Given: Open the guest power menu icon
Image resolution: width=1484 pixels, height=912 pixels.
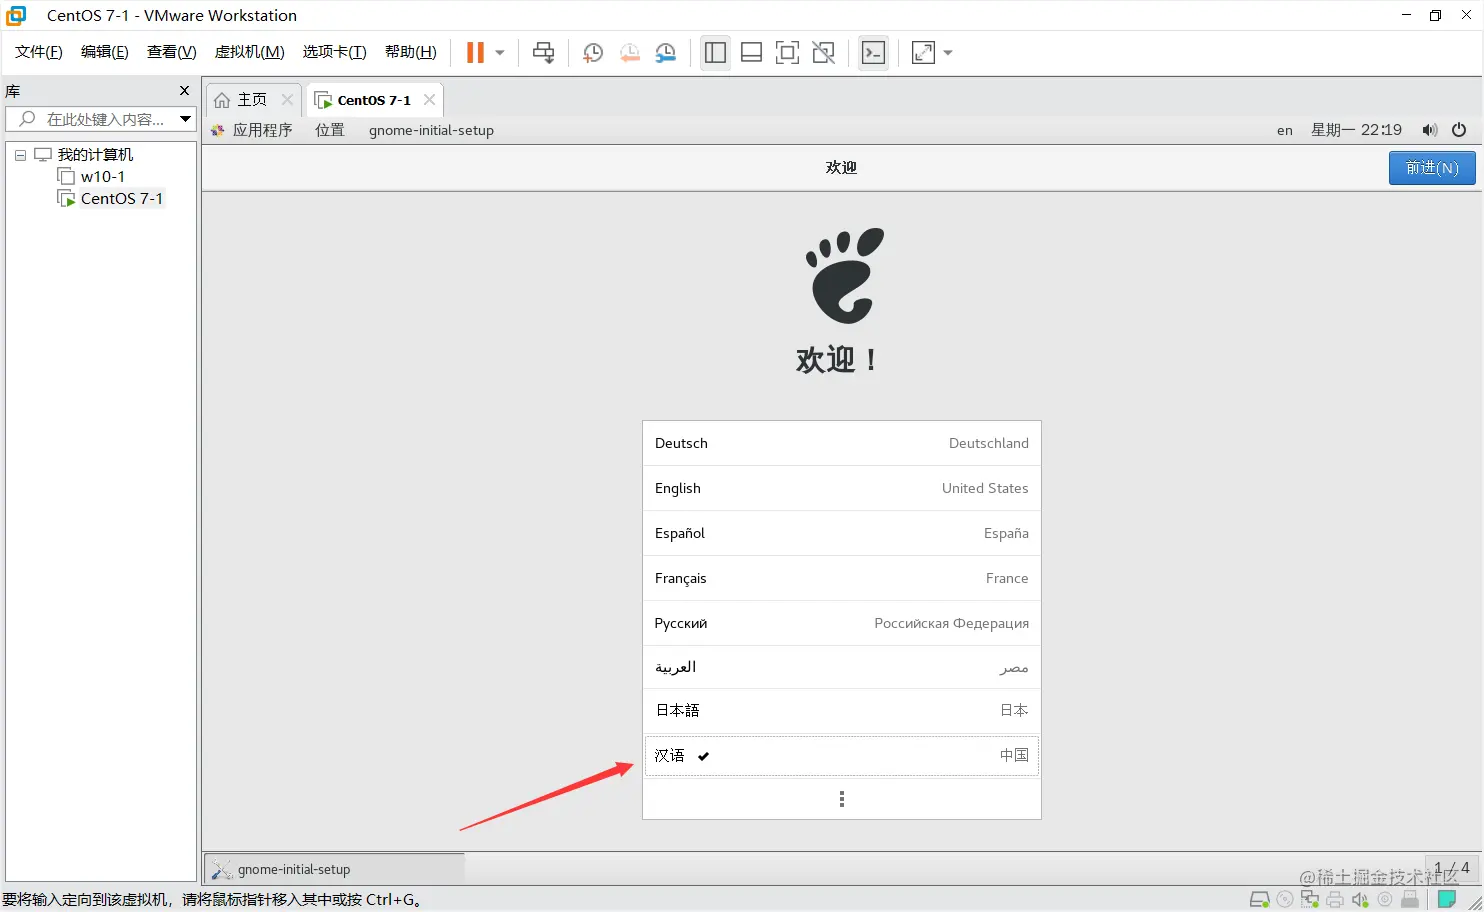Looking at the screenshot, I should 1459,130.
